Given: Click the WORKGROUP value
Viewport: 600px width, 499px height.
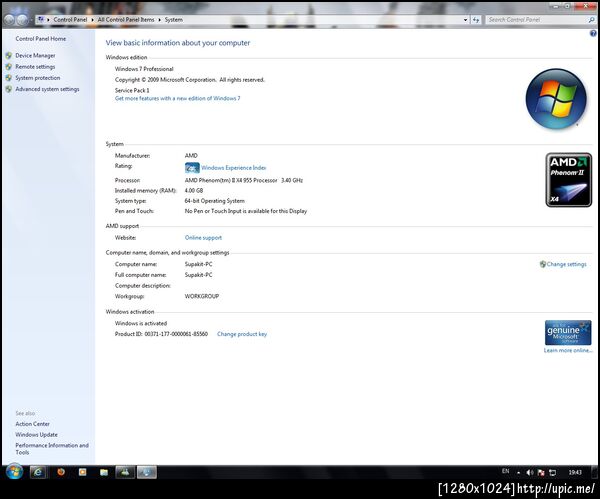Looking at the screenshot, I should [202, 296].
